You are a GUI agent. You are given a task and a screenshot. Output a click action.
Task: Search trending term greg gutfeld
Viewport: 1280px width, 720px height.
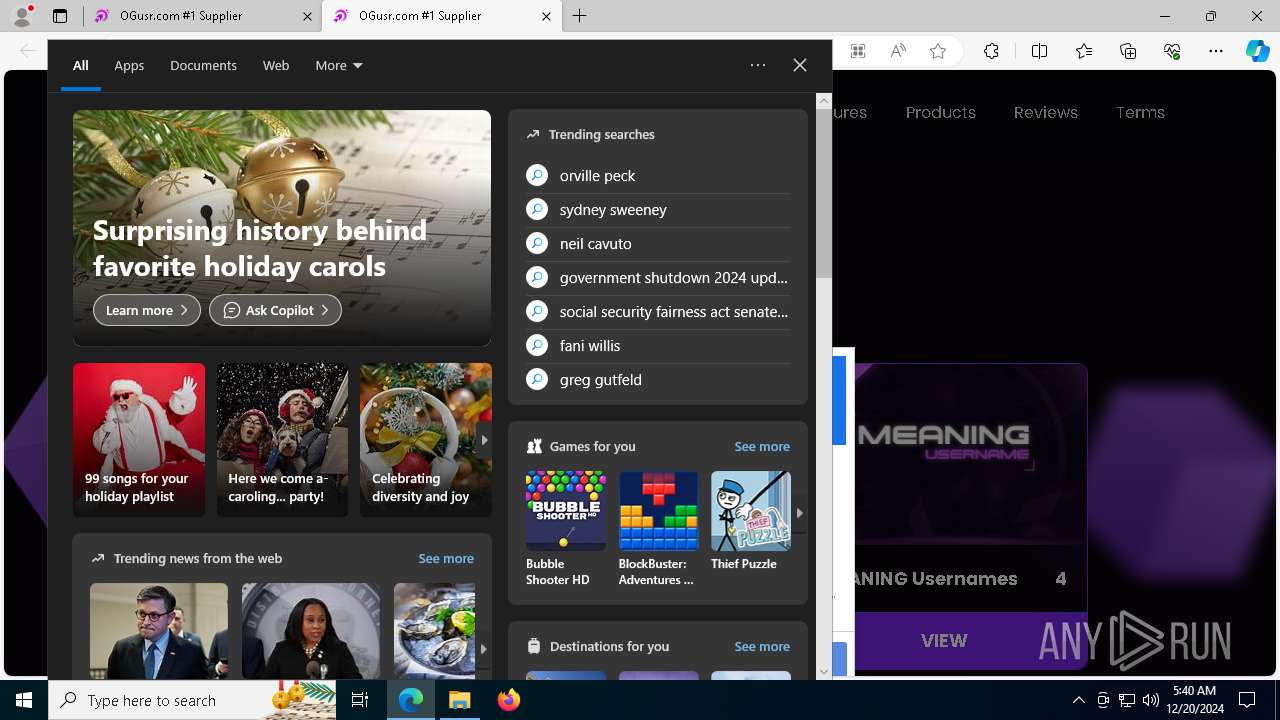click(x=600, y=379)
